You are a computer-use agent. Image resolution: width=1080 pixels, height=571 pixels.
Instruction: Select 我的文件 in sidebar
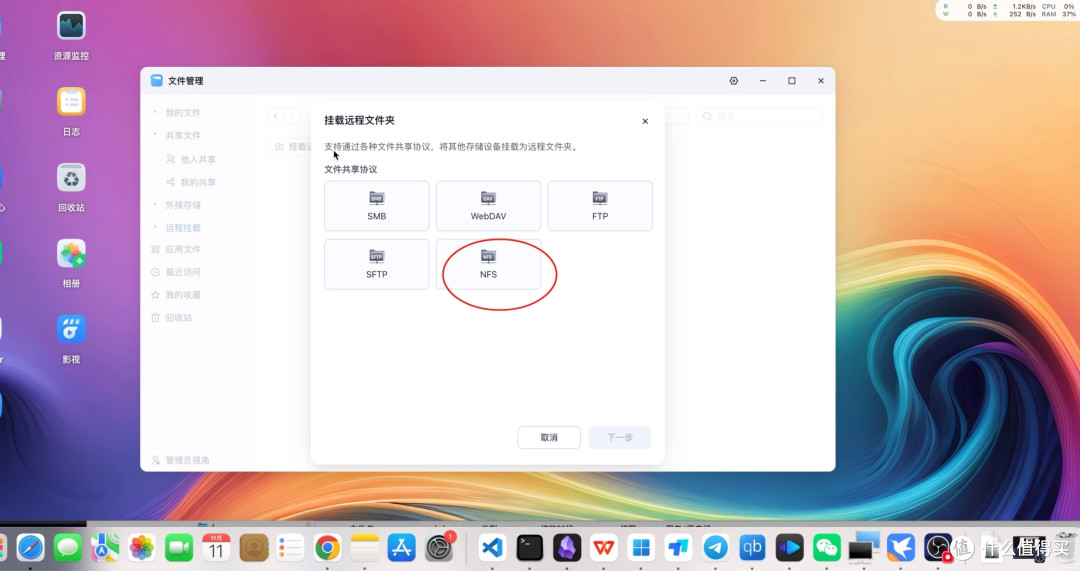point(183,112)
